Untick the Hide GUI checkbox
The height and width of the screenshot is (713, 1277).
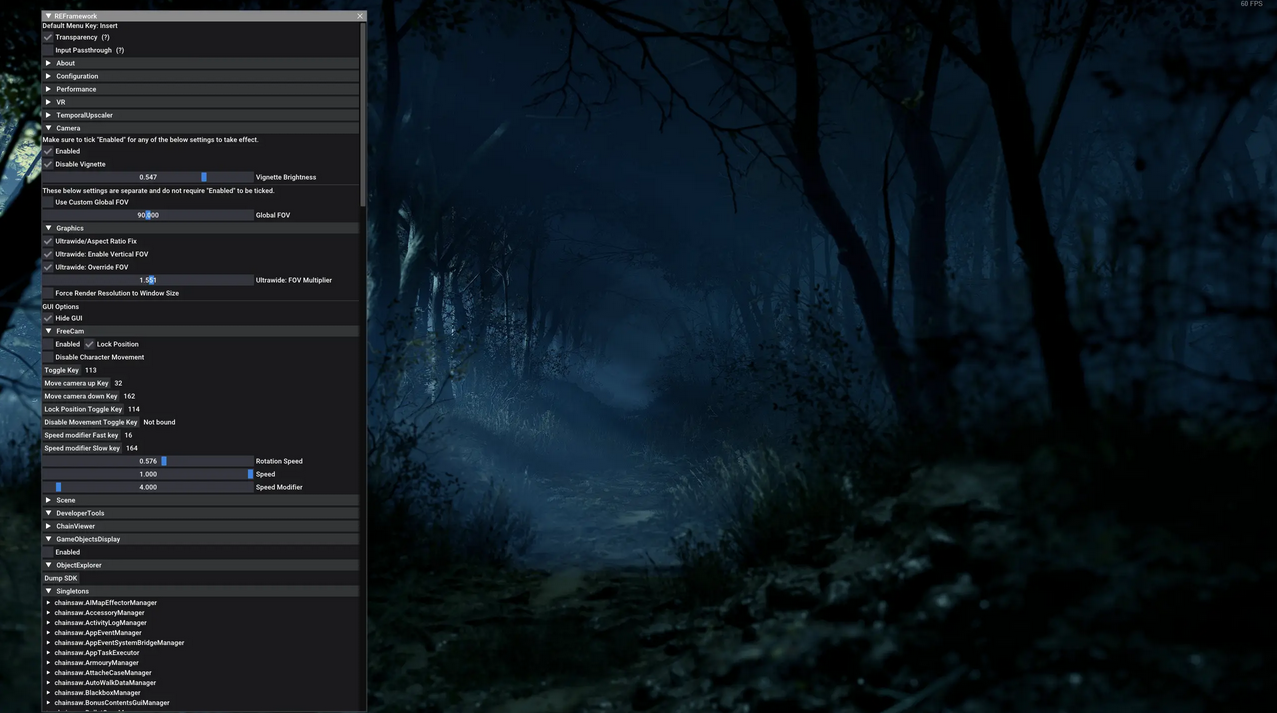(x=48, y=318)
